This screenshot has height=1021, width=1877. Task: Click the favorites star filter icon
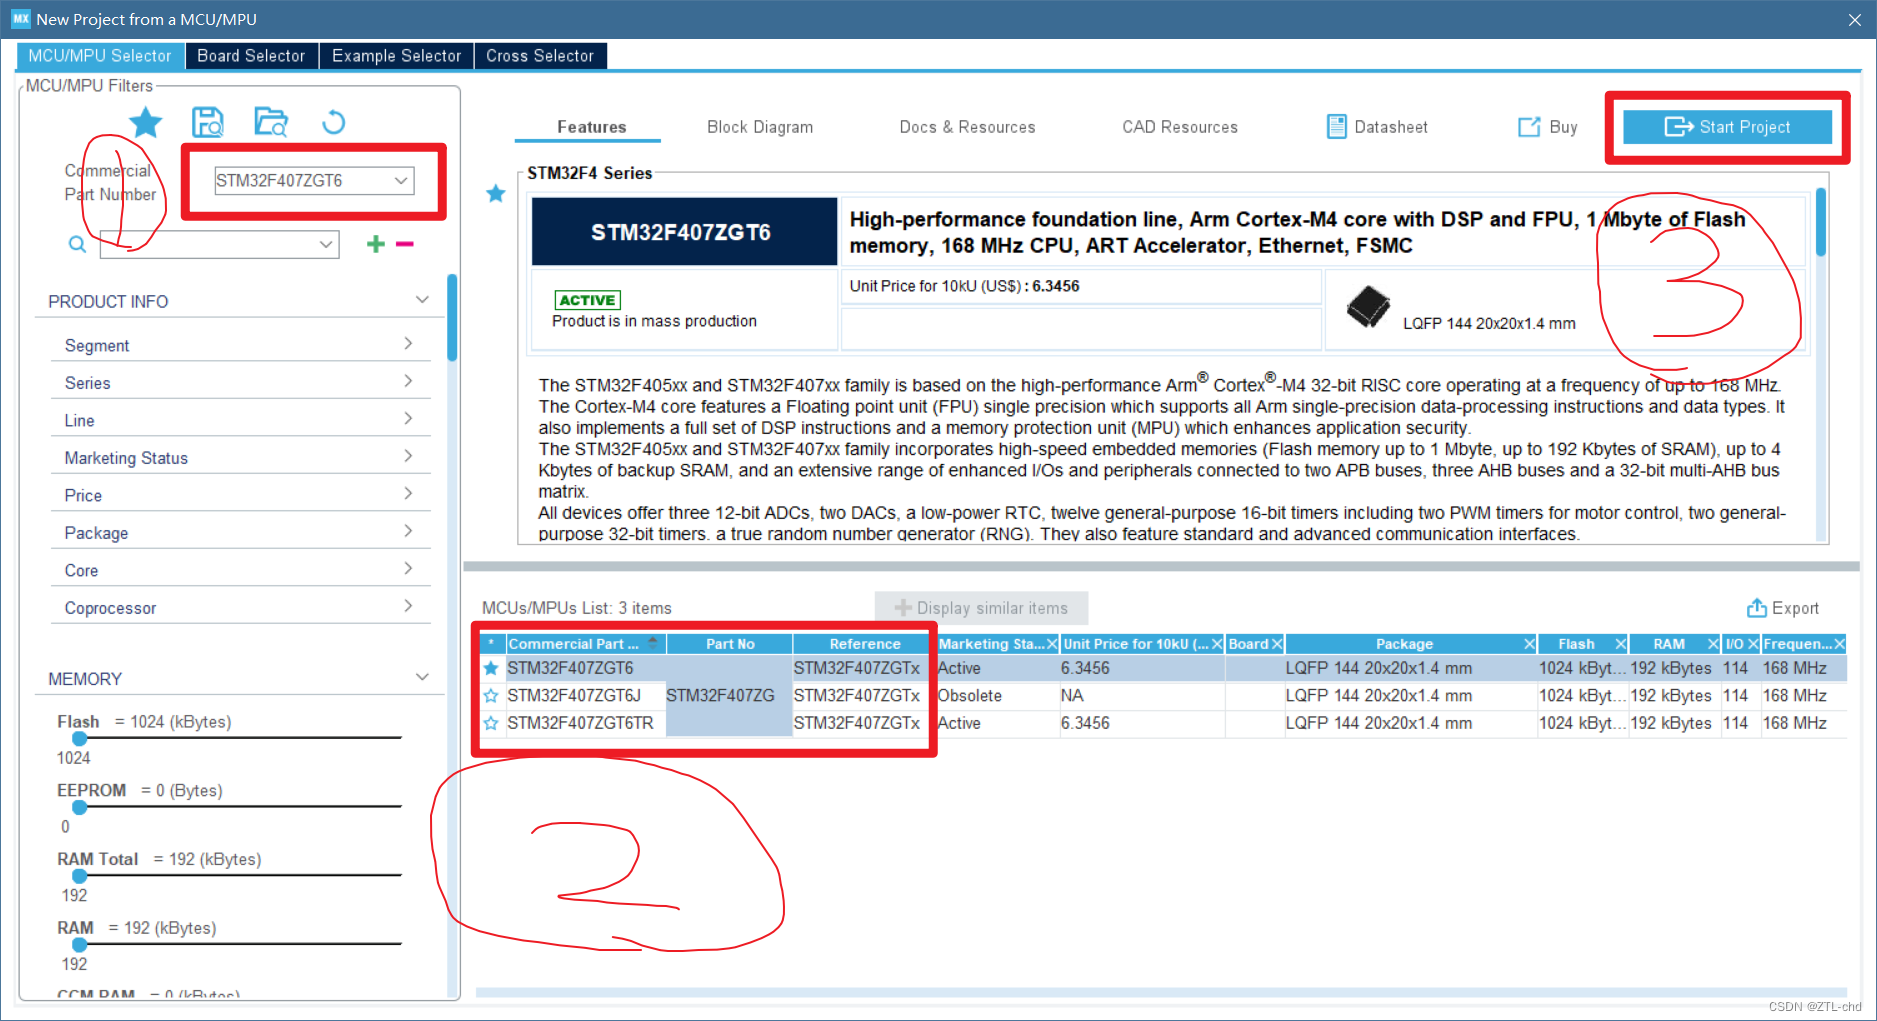tap(146, 122)
